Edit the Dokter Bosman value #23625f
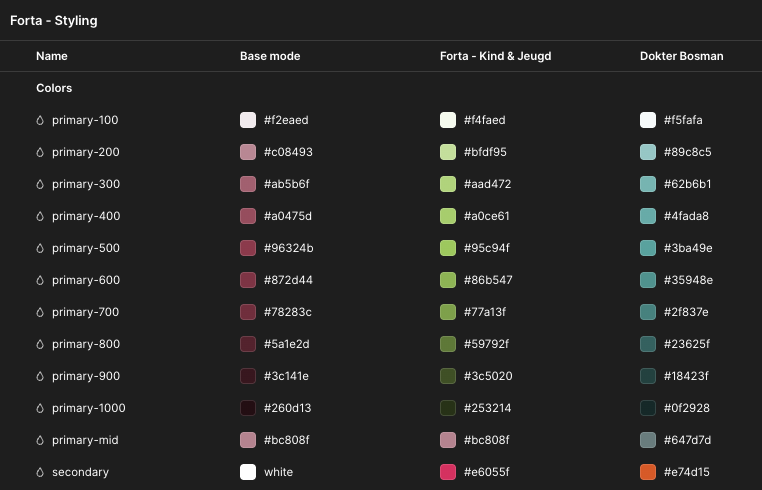 tap(687, 344)
